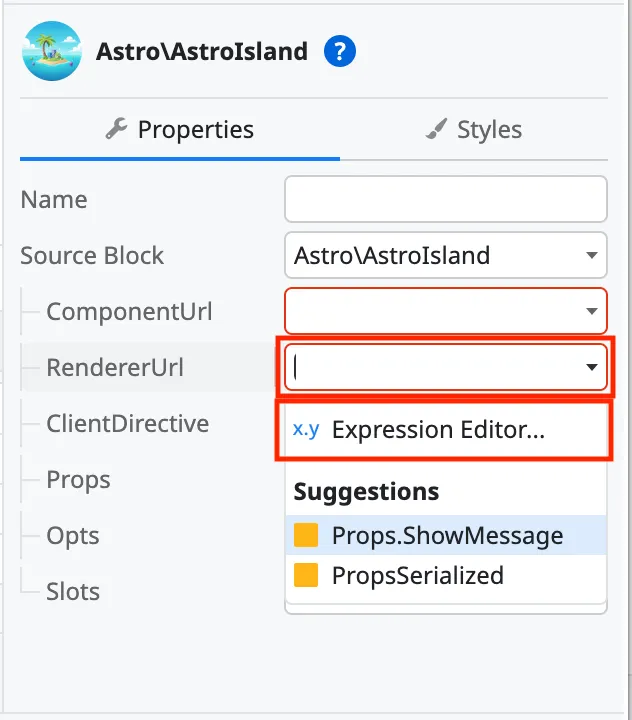
Task: Open the blue help question mark icon
Action: (x=340, y=51)
